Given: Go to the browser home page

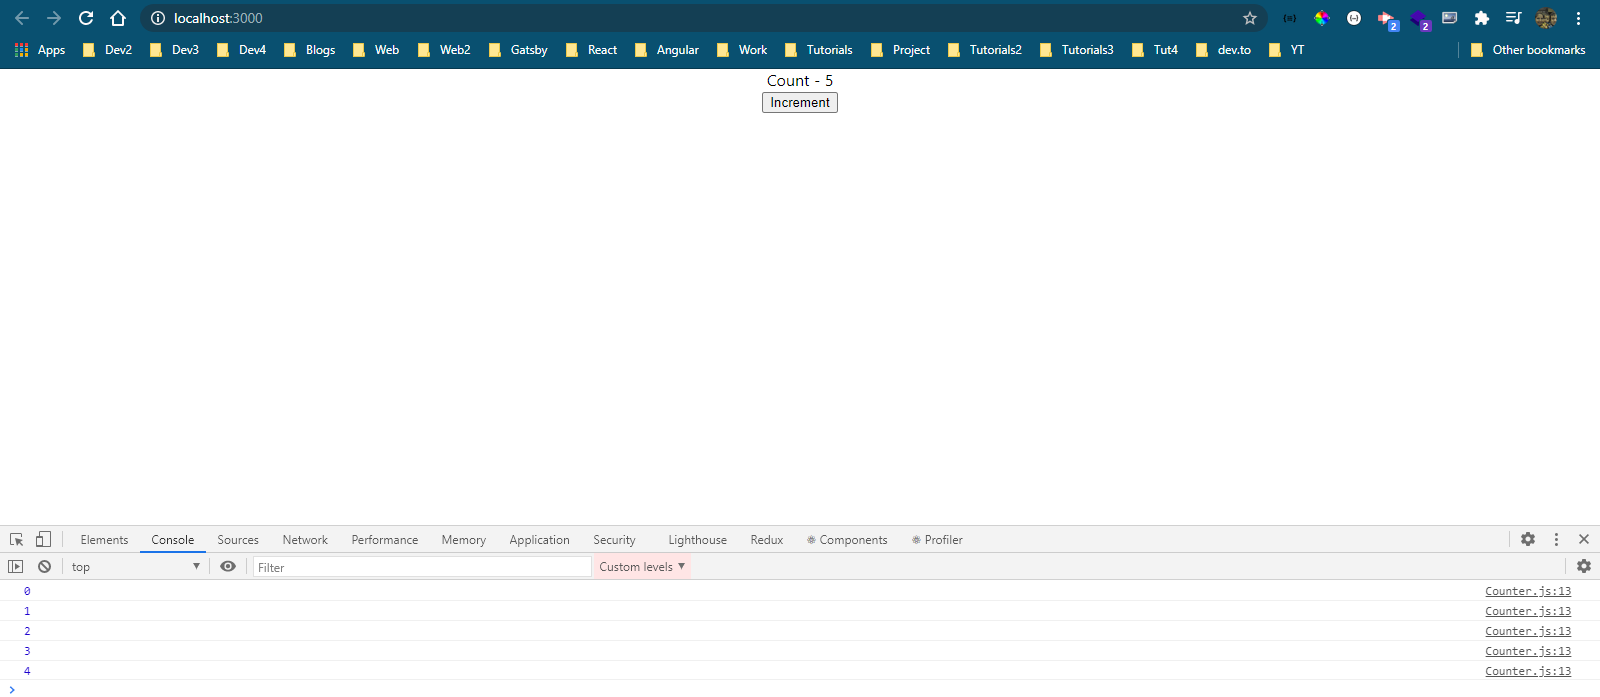Looking at the screenshot, I should (x=118, y=18).
